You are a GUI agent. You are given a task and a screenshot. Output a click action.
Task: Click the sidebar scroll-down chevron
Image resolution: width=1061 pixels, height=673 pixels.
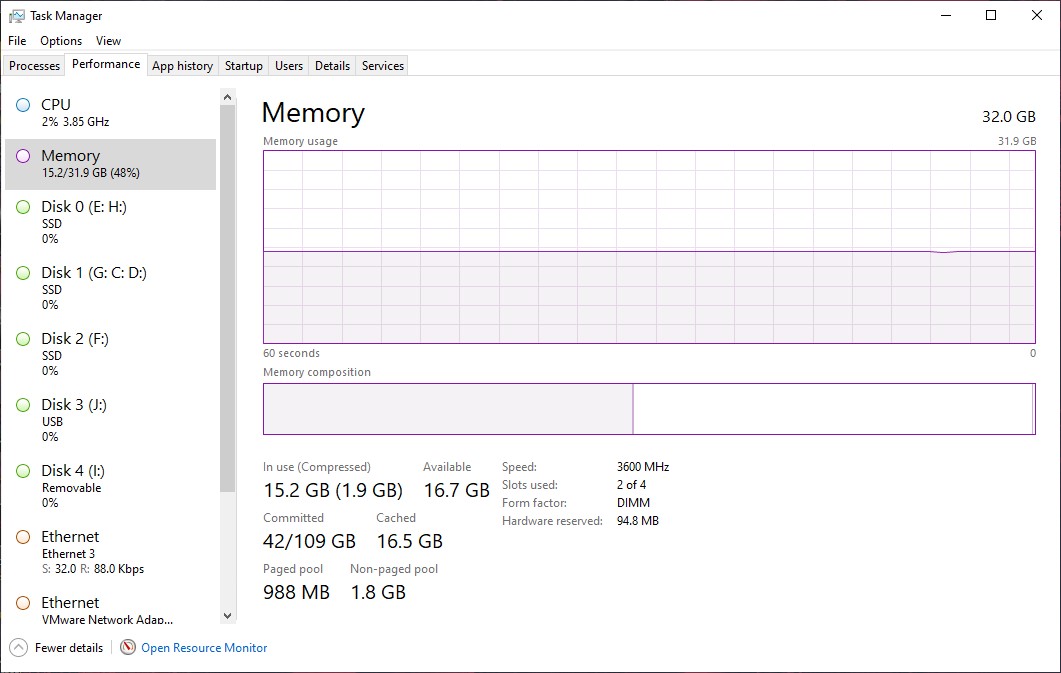pyautogui.click(x=228, y=616)
